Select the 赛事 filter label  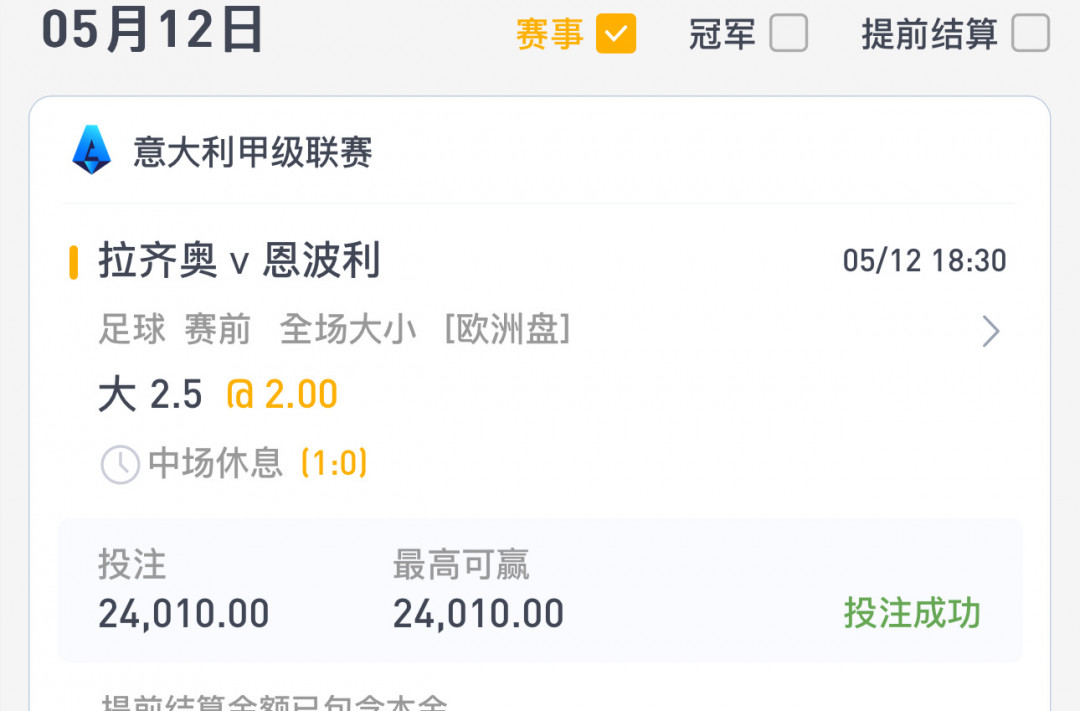click(x=550, y=34)
